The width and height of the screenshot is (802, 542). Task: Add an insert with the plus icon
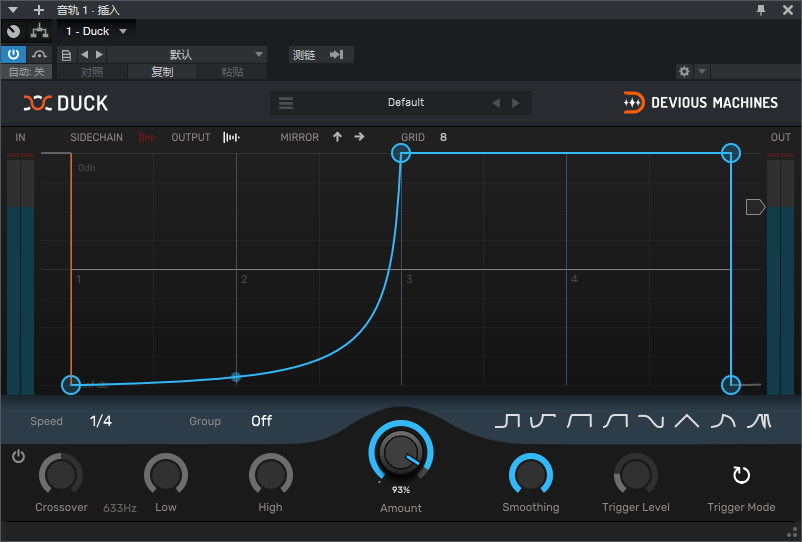point(39,10)
